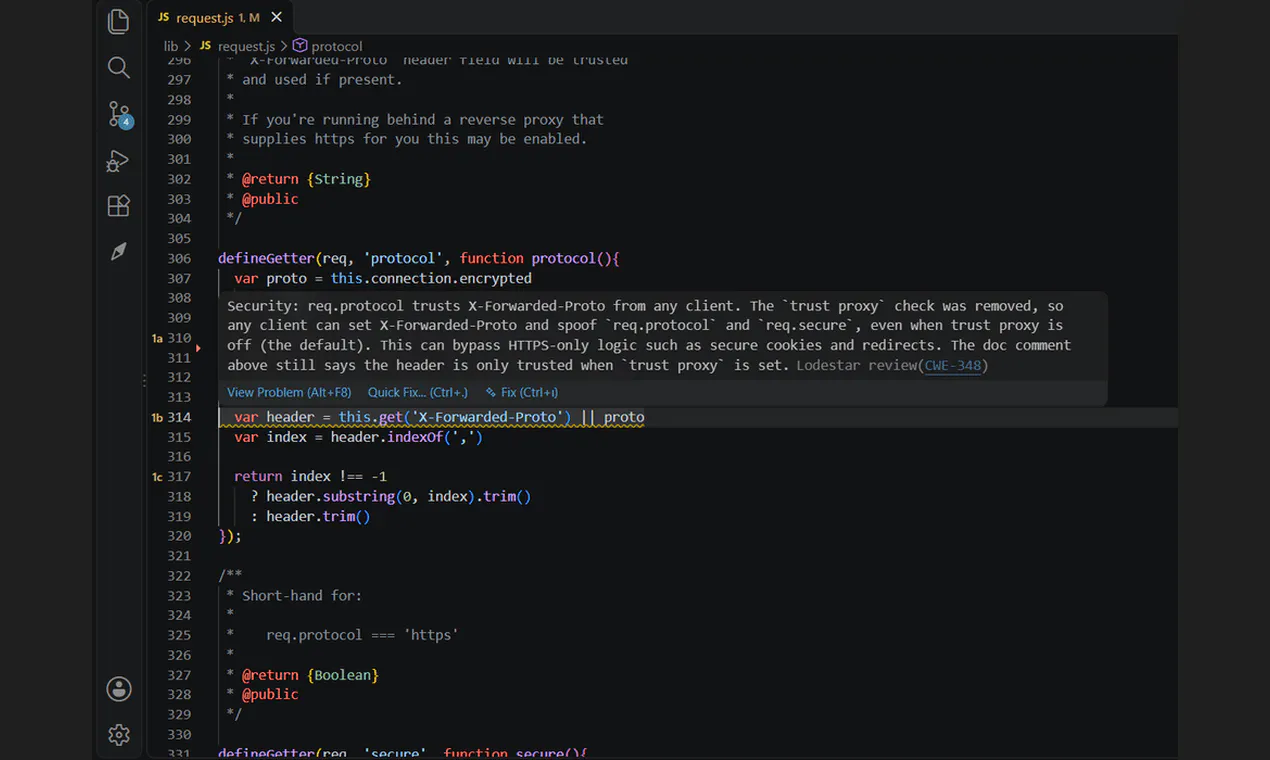Select the request.js editor tab
The width and height of the screenshot is (1270, 760).
point(220,17)
